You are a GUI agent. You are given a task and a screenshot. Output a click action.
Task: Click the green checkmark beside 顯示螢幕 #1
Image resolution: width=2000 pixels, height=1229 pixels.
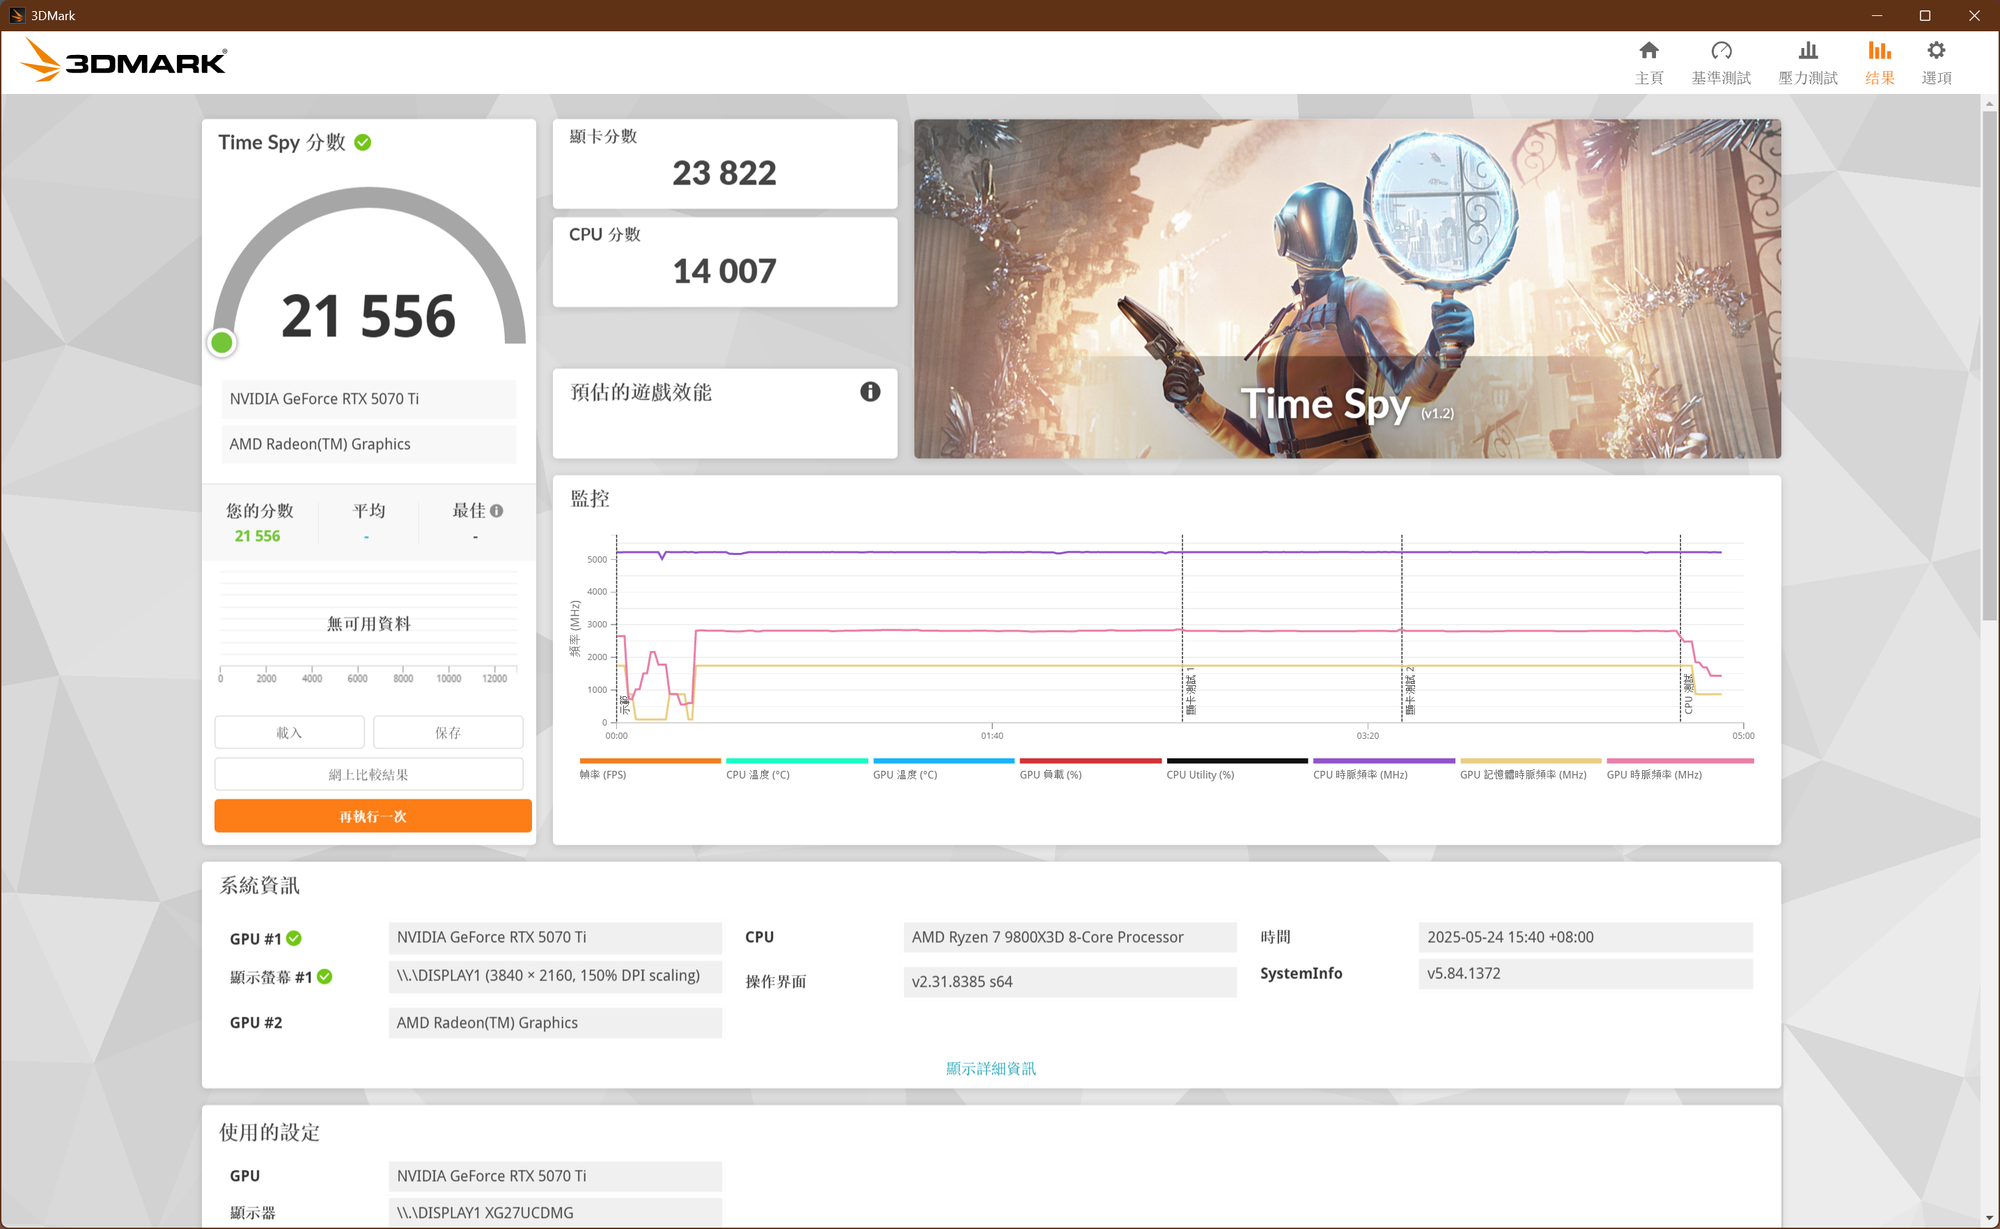pyautogui.click(x=325, y=977)
